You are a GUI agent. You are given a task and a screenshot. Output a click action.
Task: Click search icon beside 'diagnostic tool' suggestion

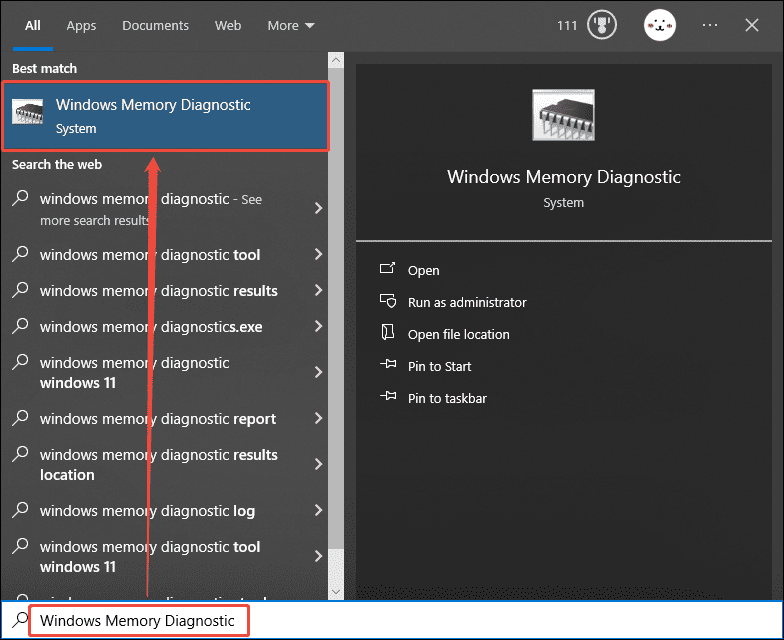tap(20, 254)
